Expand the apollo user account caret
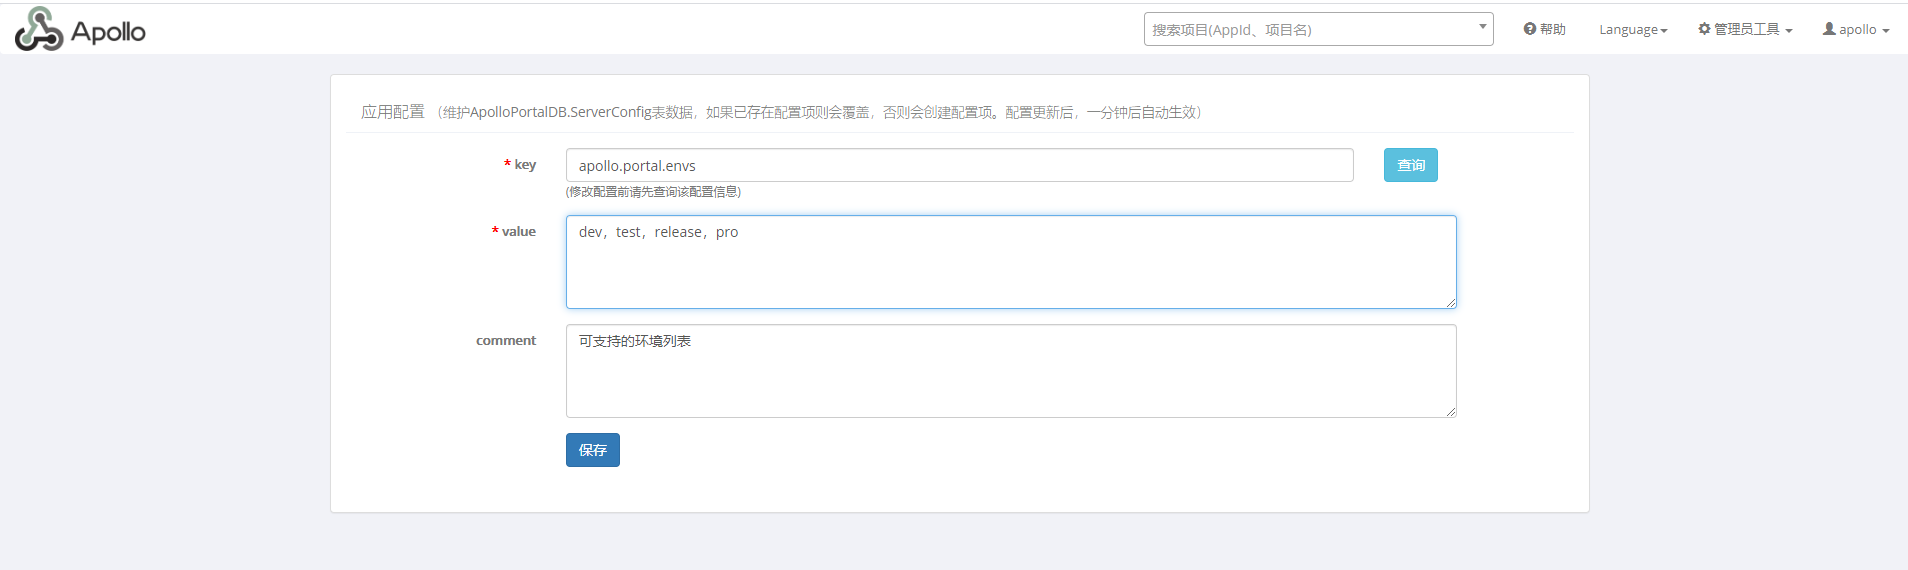Screen dimensions: 1908x570 point(1886,31)
